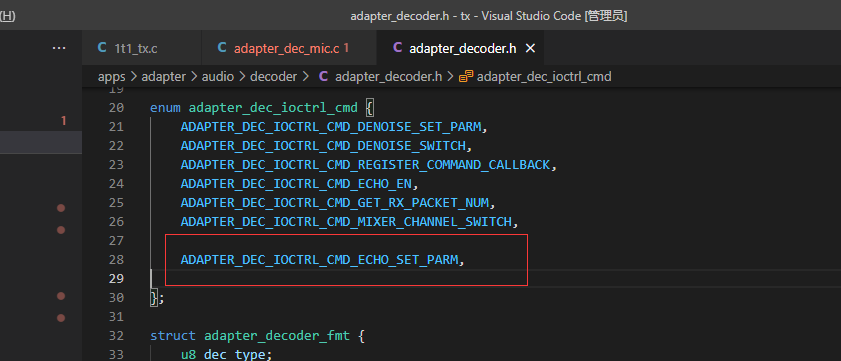Click the C icon on adapter_decoder.h tab
The height and width of the screenshot is (361, 841).
pyautogui.click(x=397, y=48)
